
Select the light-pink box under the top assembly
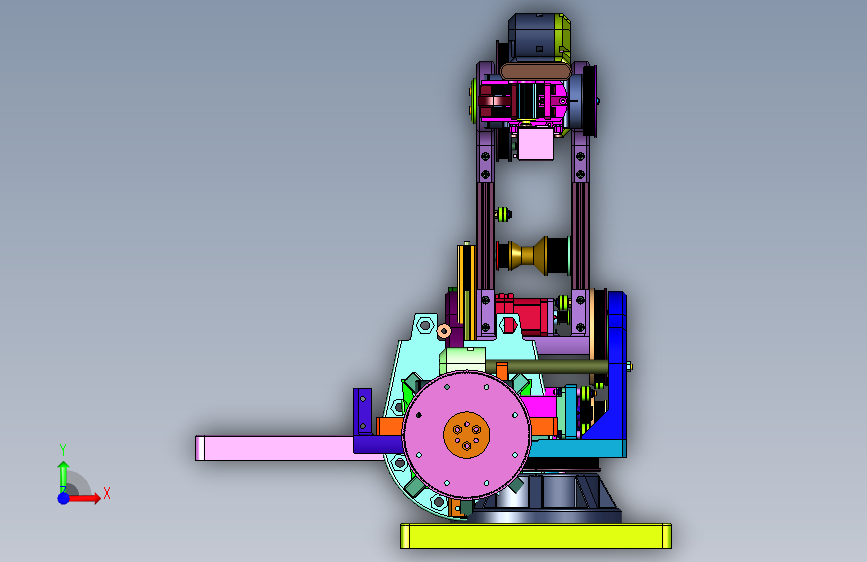pyautogui.click(x=535, y=144)
